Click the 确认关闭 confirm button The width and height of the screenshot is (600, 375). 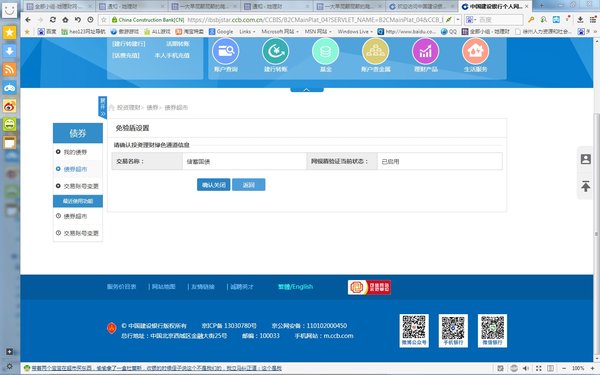[x=214, y=185]
